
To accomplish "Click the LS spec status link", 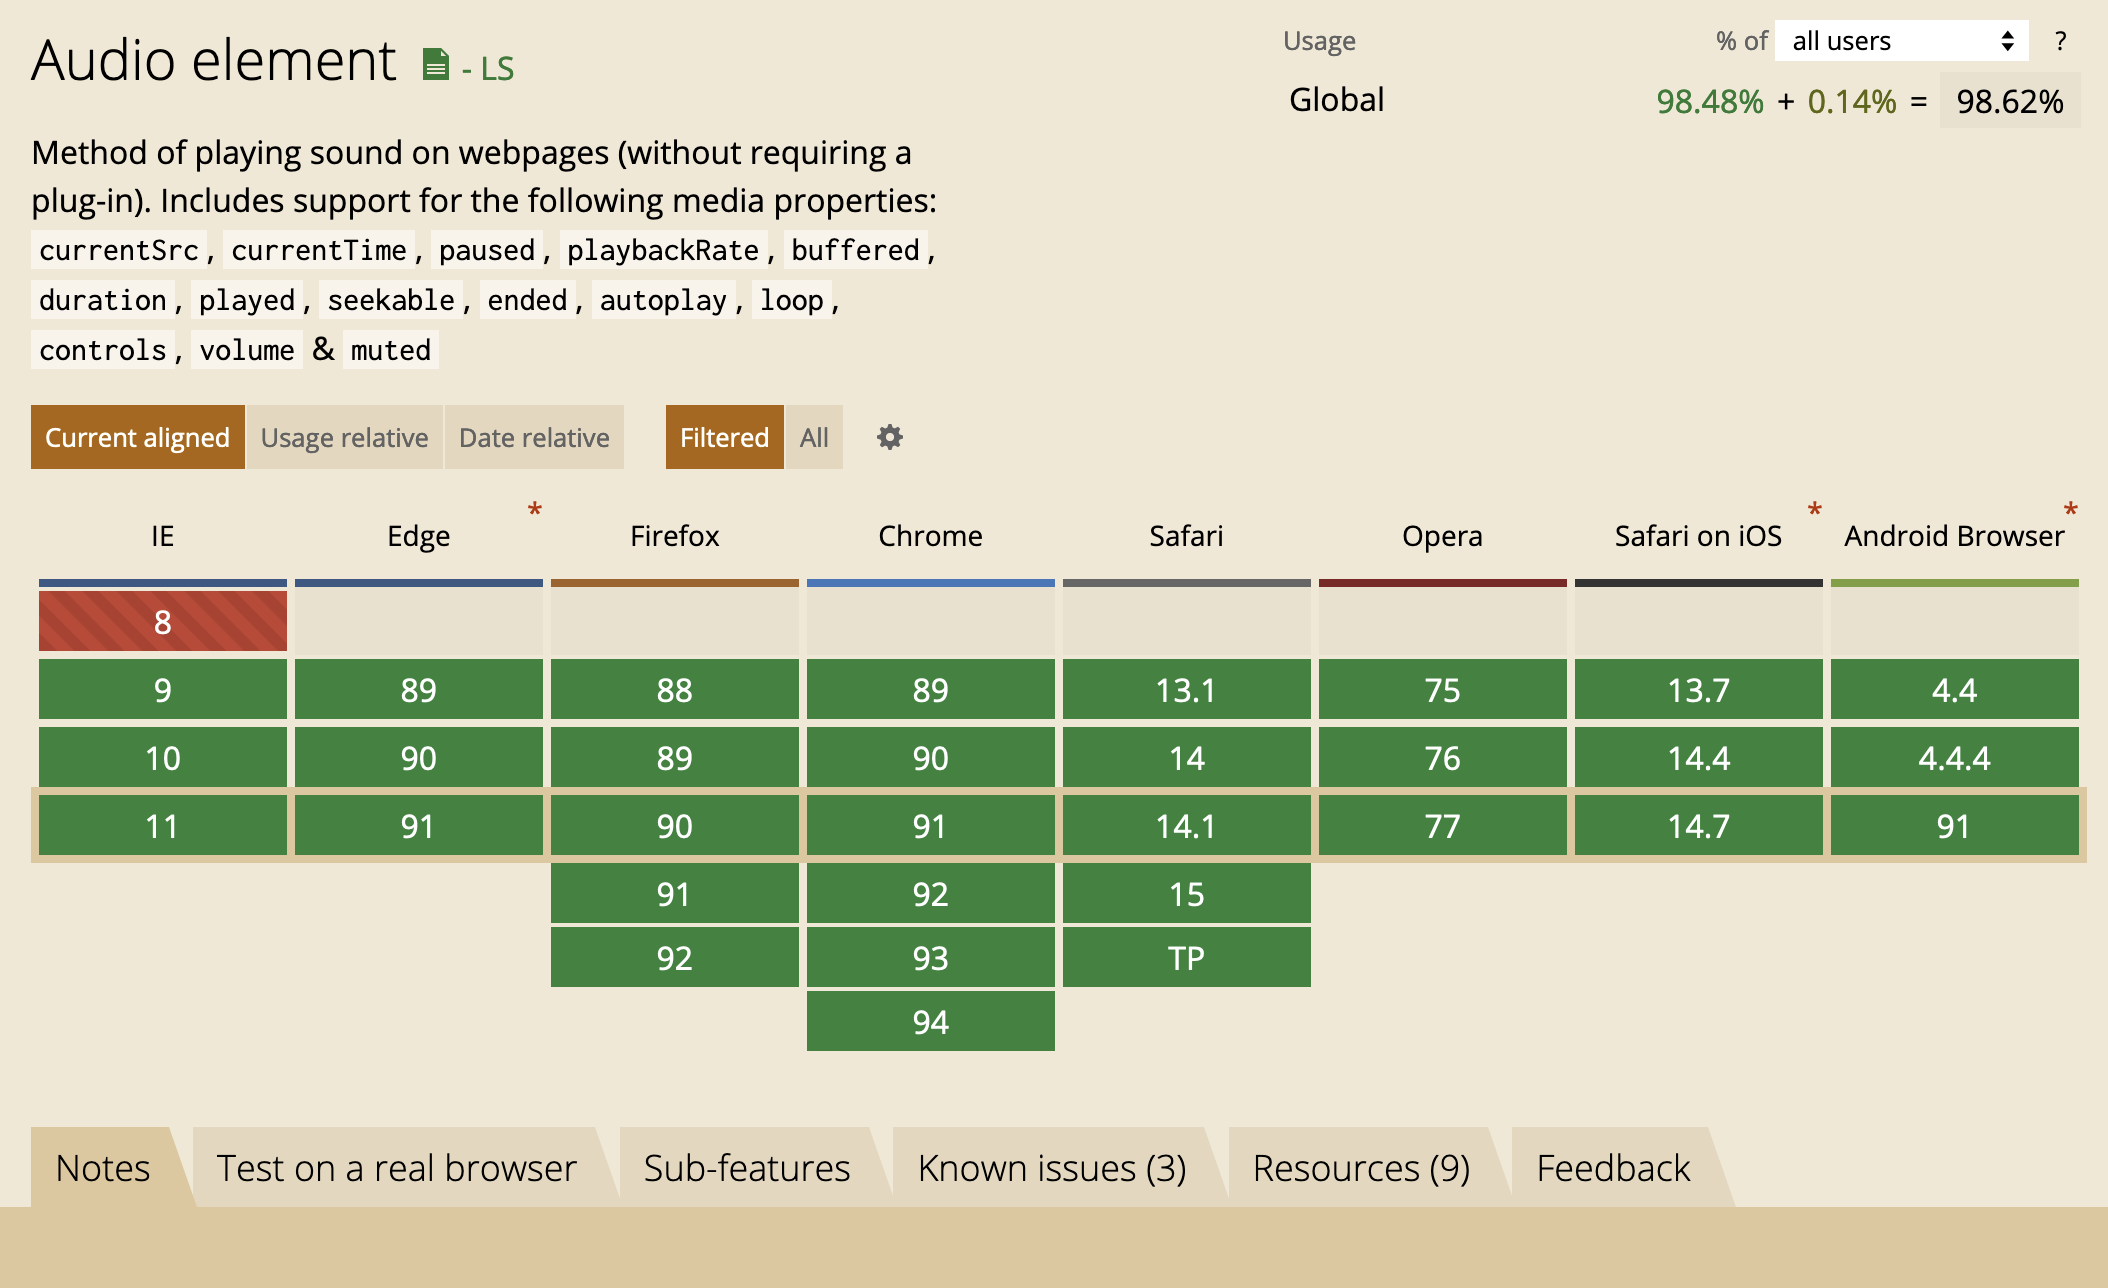I will coord(496,68).
